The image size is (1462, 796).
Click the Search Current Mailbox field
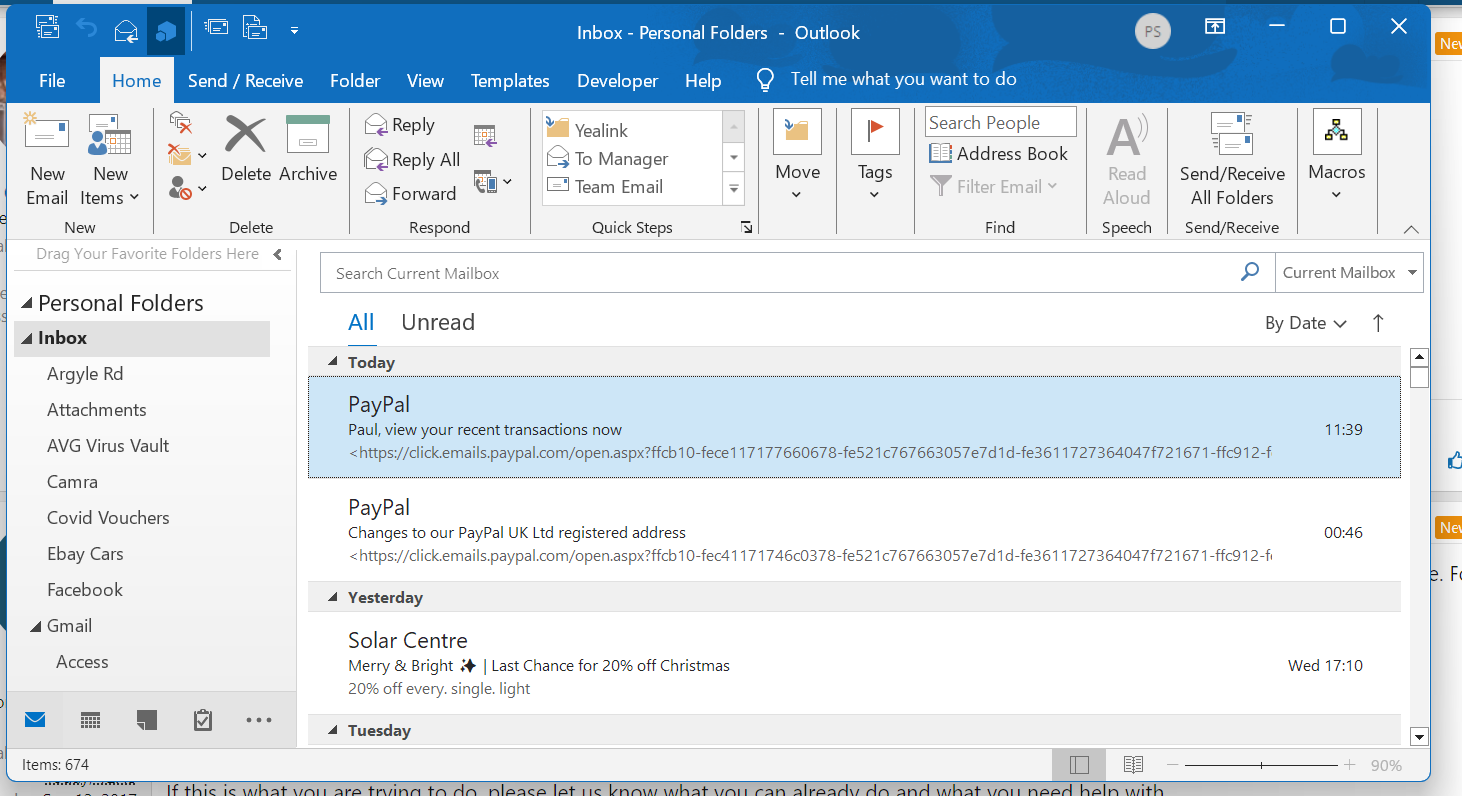[780, 273]
